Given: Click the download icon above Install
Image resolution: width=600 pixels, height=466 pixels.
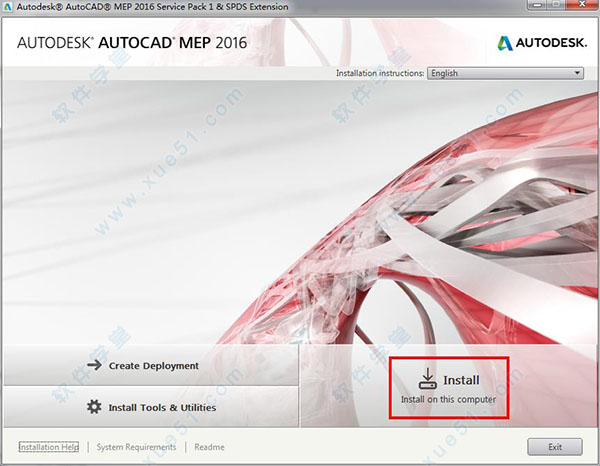Looking at the screenshot, I should [x=427, y=378].
